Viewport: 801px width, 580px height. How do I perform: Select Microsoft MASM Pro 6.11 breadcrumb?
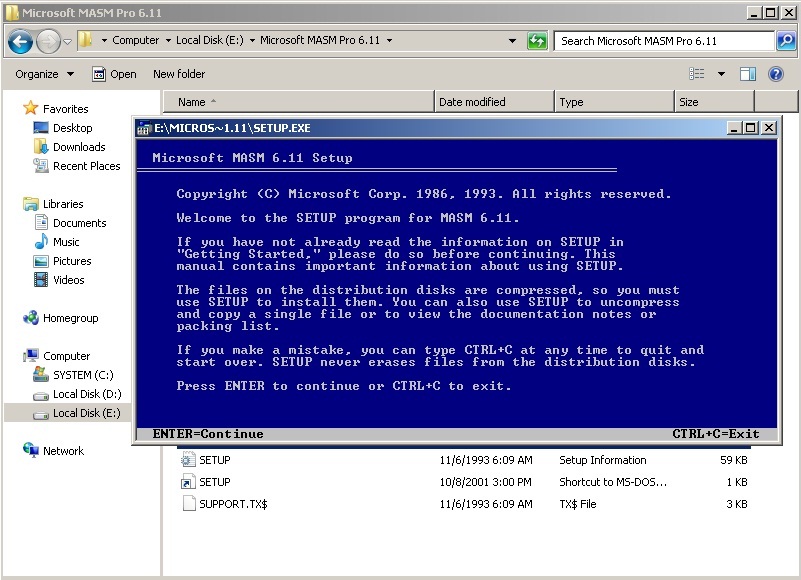(x=320, y=40)
